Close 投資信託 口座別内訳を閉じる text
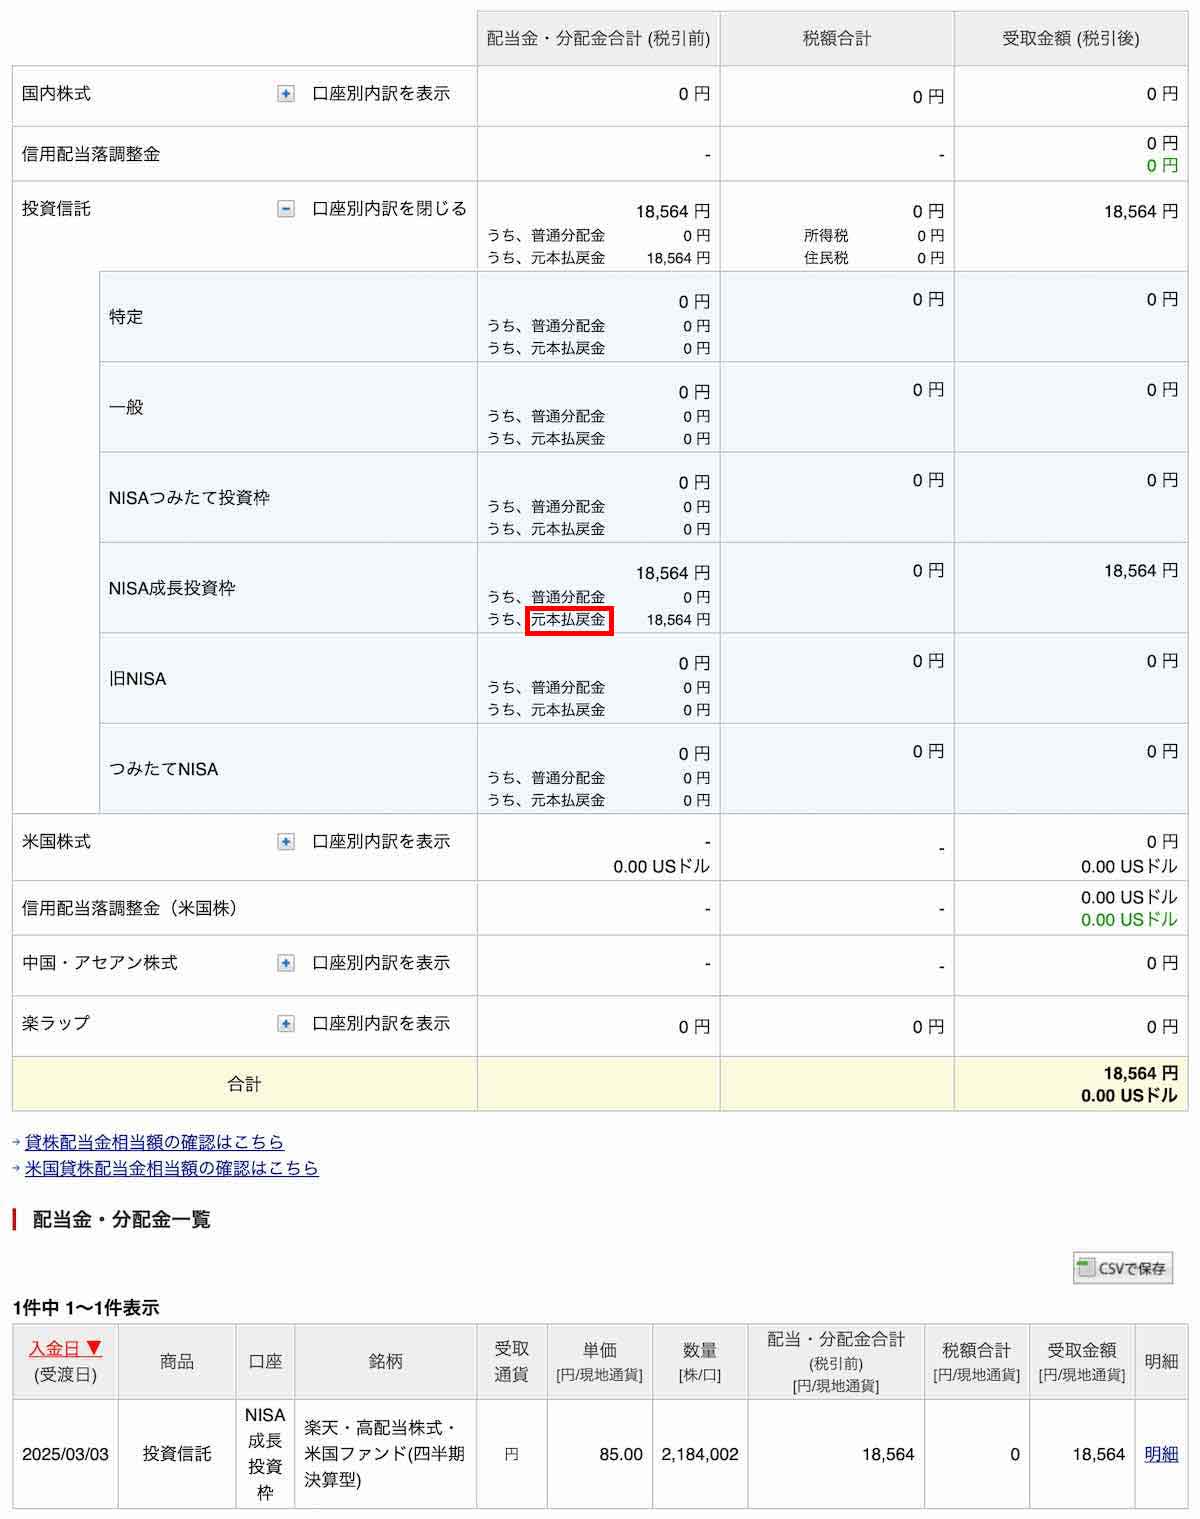Image resolution: width=1200 pixels, height=1519 pixels. click(389, 209)
